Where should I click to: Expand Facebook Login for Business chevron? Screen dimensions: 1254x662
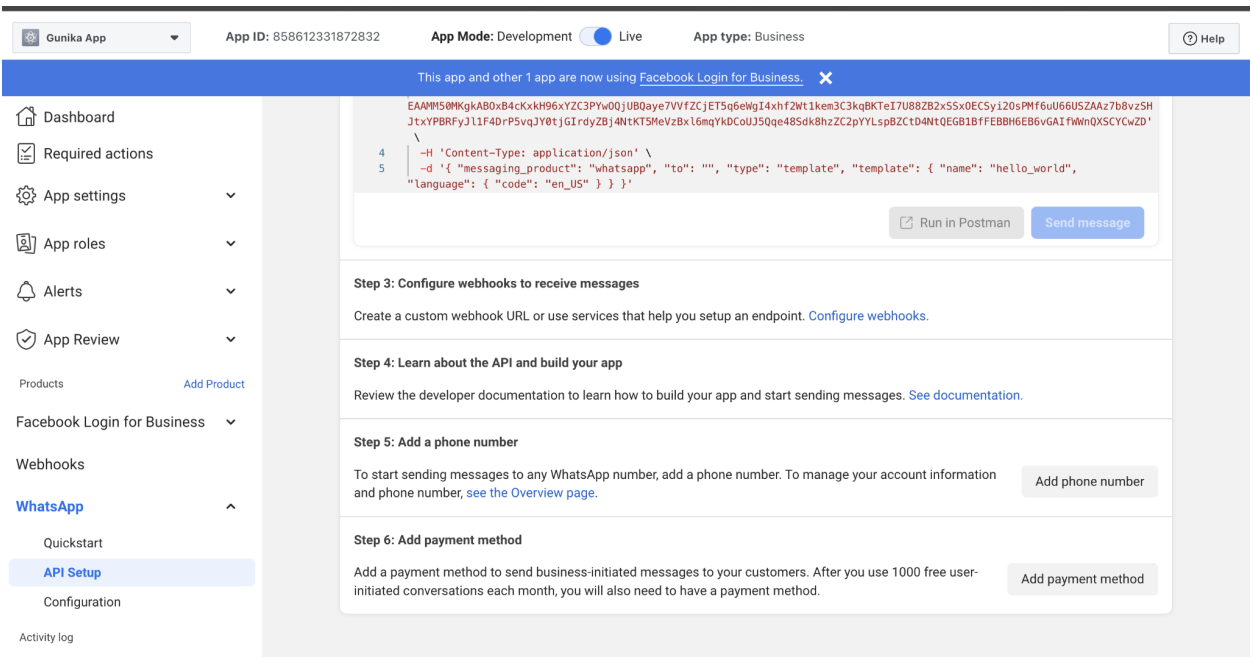[231, 422]
